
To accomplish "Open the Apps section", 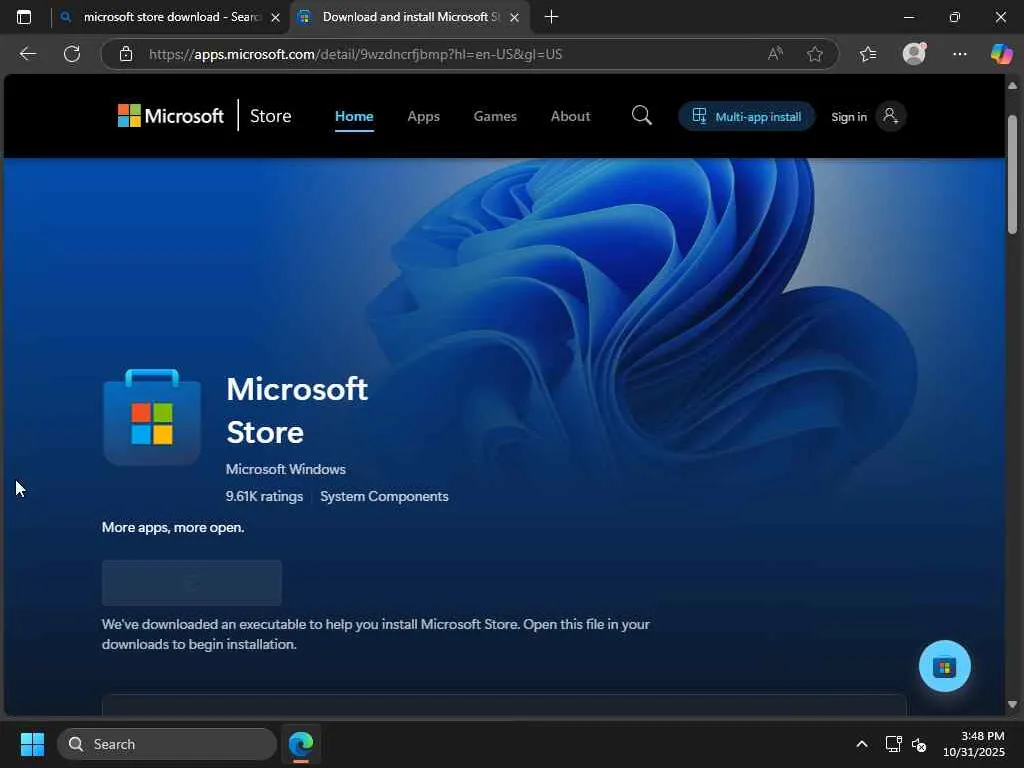I will [423, 116].
